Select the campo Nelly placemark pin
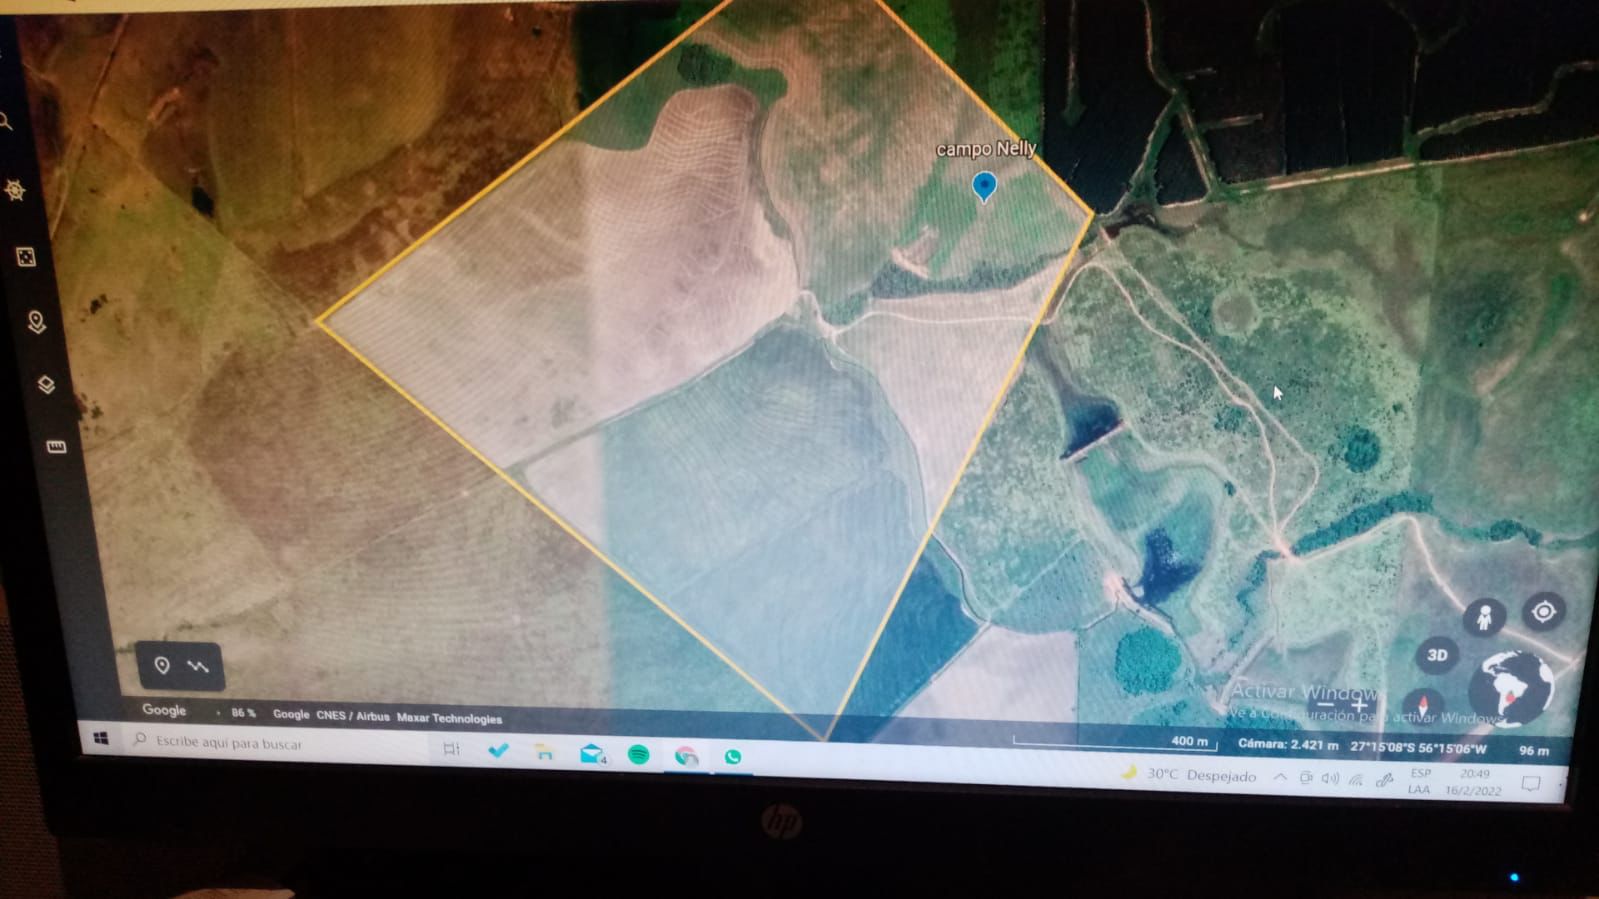1599x899 pixels. pos(984,187)
